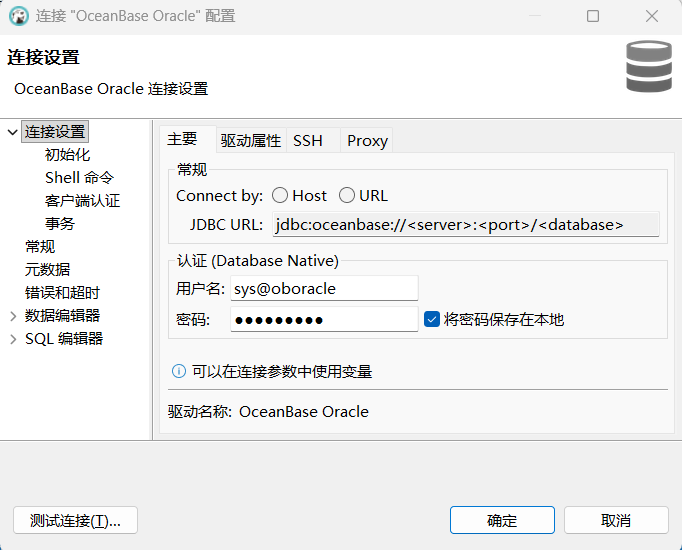Screen dimensions: 682x550
Task: Close the configuration dialog window
Action: (x=652, y=16)
